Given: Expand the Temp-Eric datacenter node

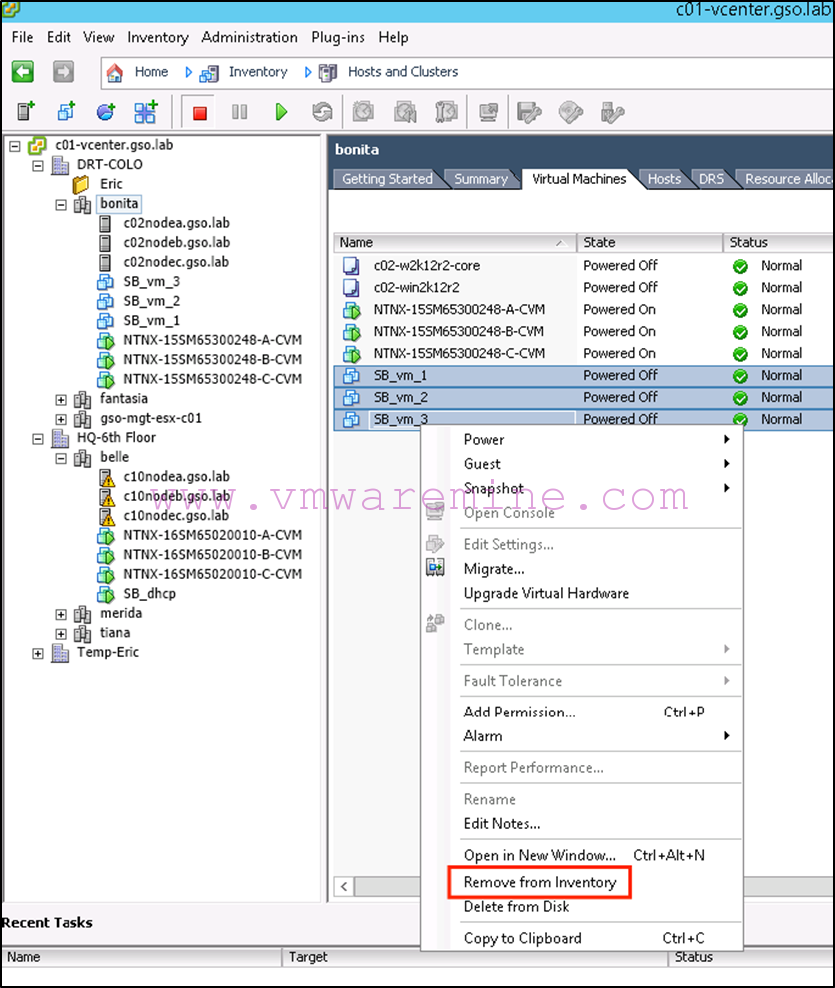Looking at the screenshot, I should [38, 653].
